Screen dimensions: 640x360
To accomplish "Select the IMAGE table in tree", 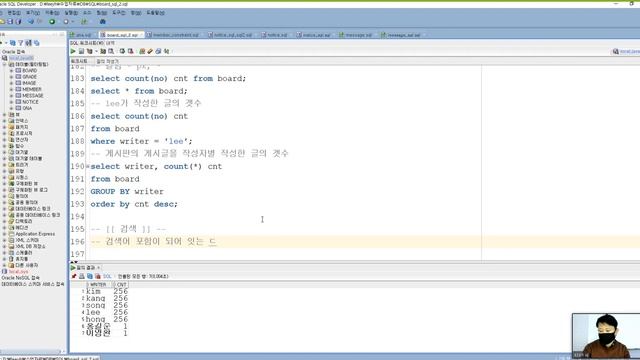I will click(x=29, y=83).
